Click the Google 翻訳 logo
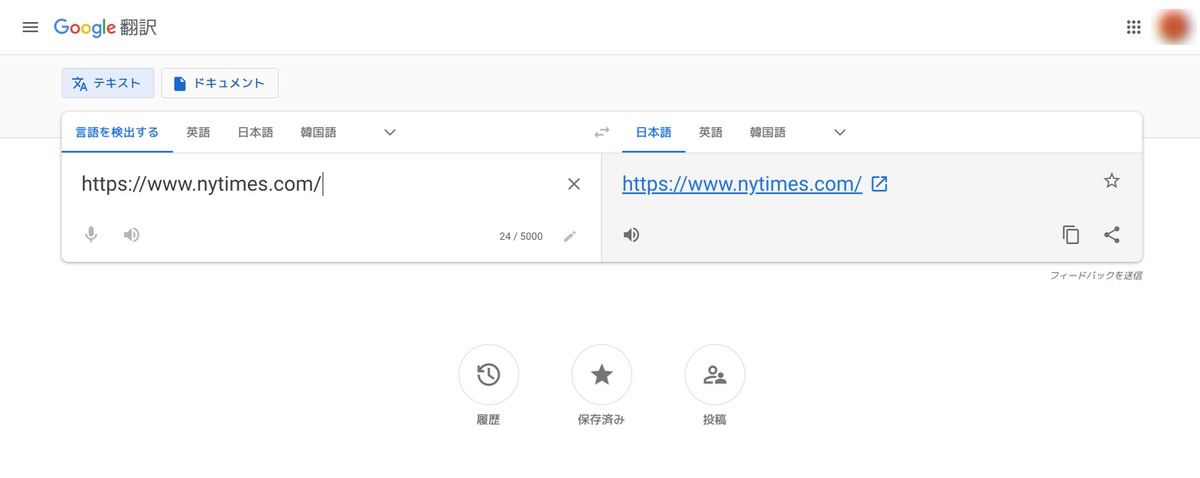The image size is (1200, 478). click(105, 27)
